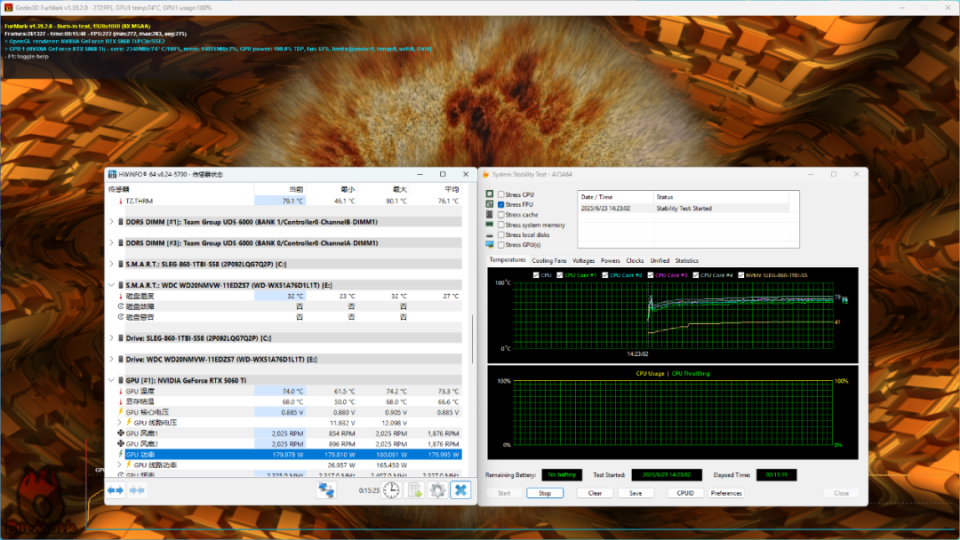Expand the S.M.A.R.T.: SLEG-860-1TBI-SS8 group
The image size is (960, 540).
click(x=111, y=264)
